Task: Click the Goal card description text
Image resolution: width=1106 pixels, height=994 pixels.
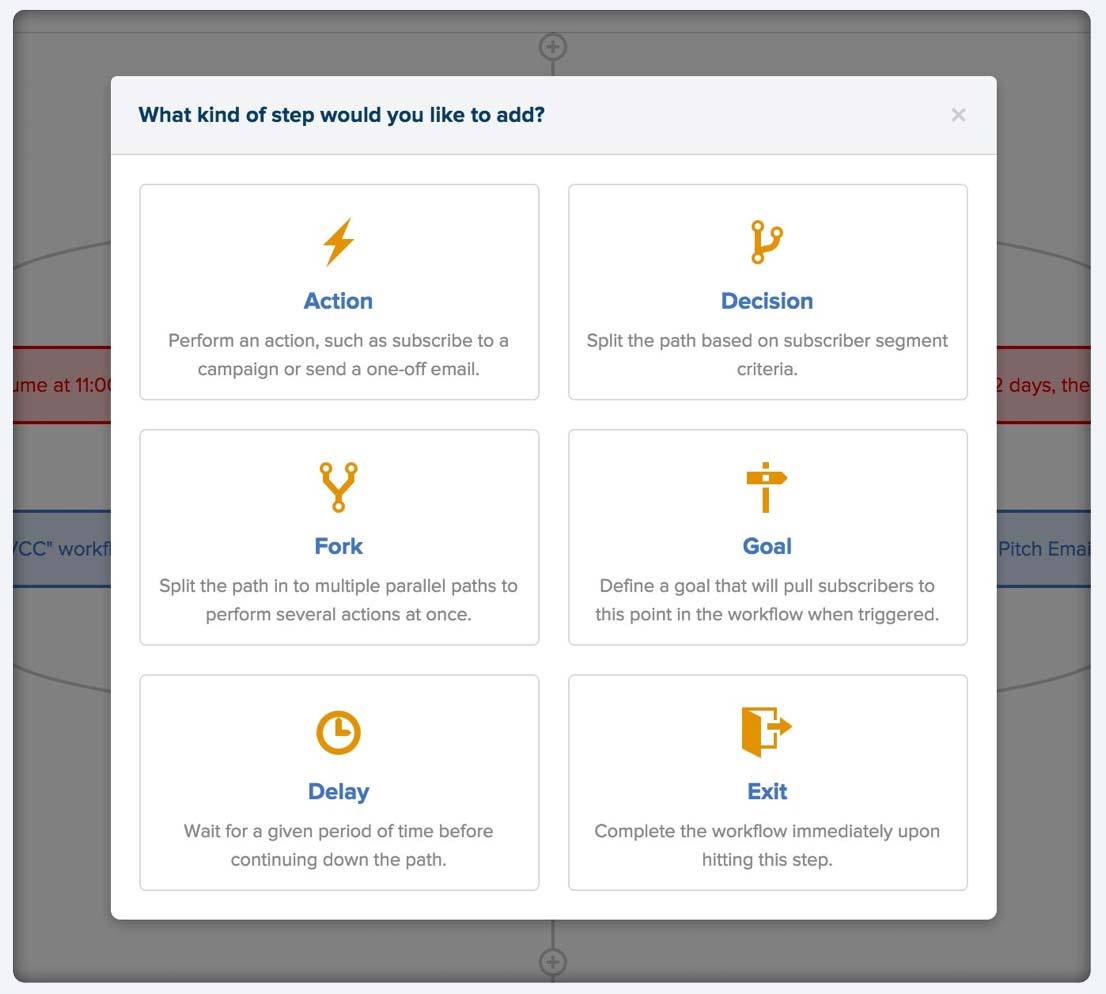Action: pos(767,599)
